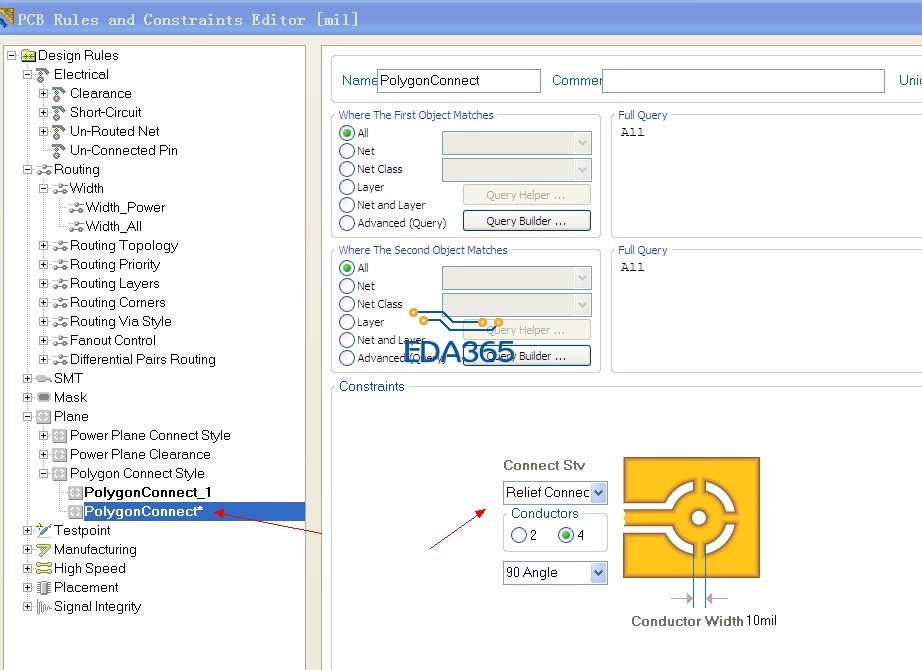This screenshot has width=922, height=670.
Task: Select Net for second object match
Action: pos(347,286)
